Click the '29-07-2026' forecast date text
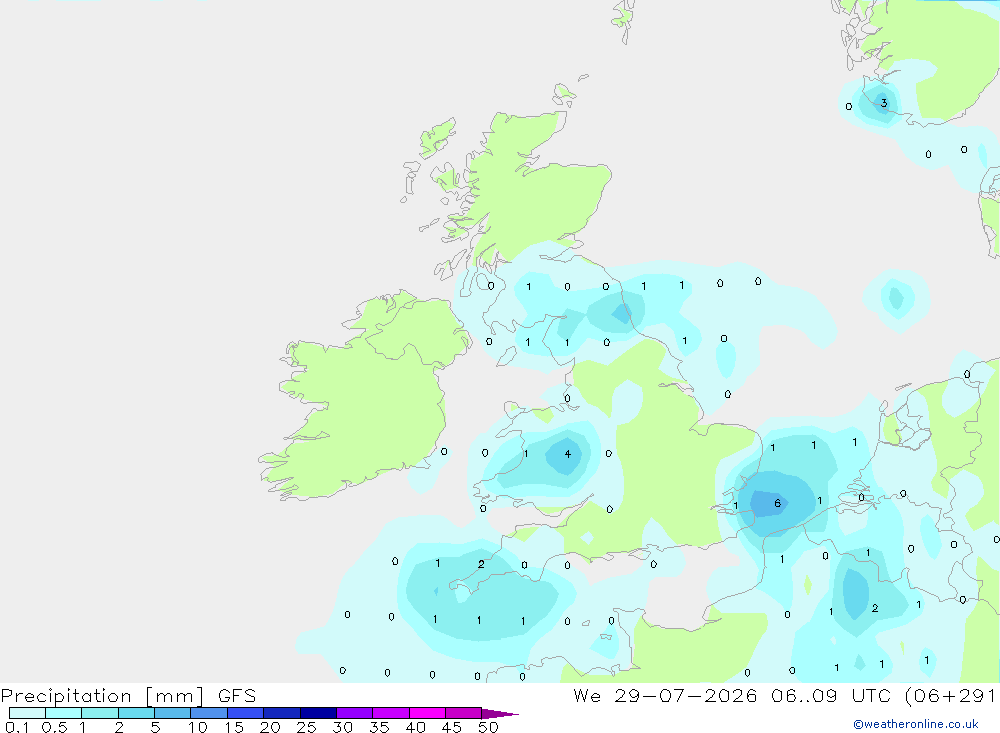The width and height of the screenshot is (1000, 733). click(686, 696)
